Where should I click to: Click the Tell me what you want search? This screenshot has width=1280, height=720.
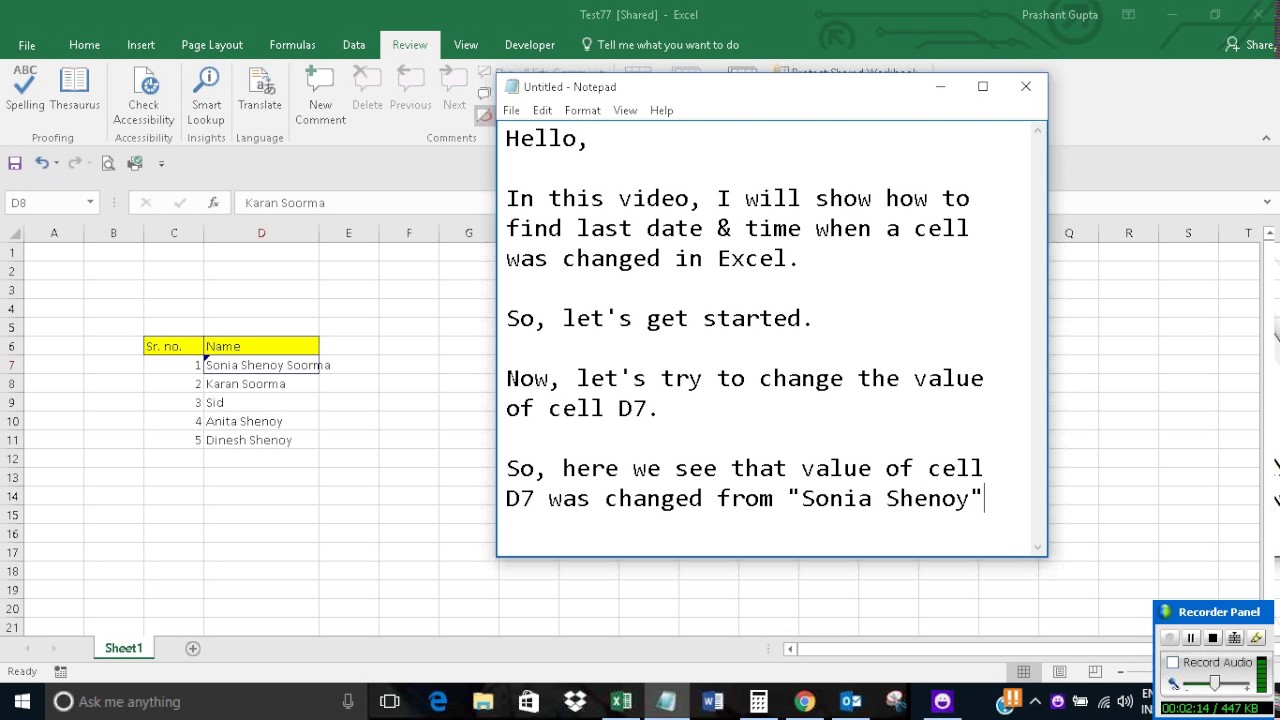click(660, 45)
